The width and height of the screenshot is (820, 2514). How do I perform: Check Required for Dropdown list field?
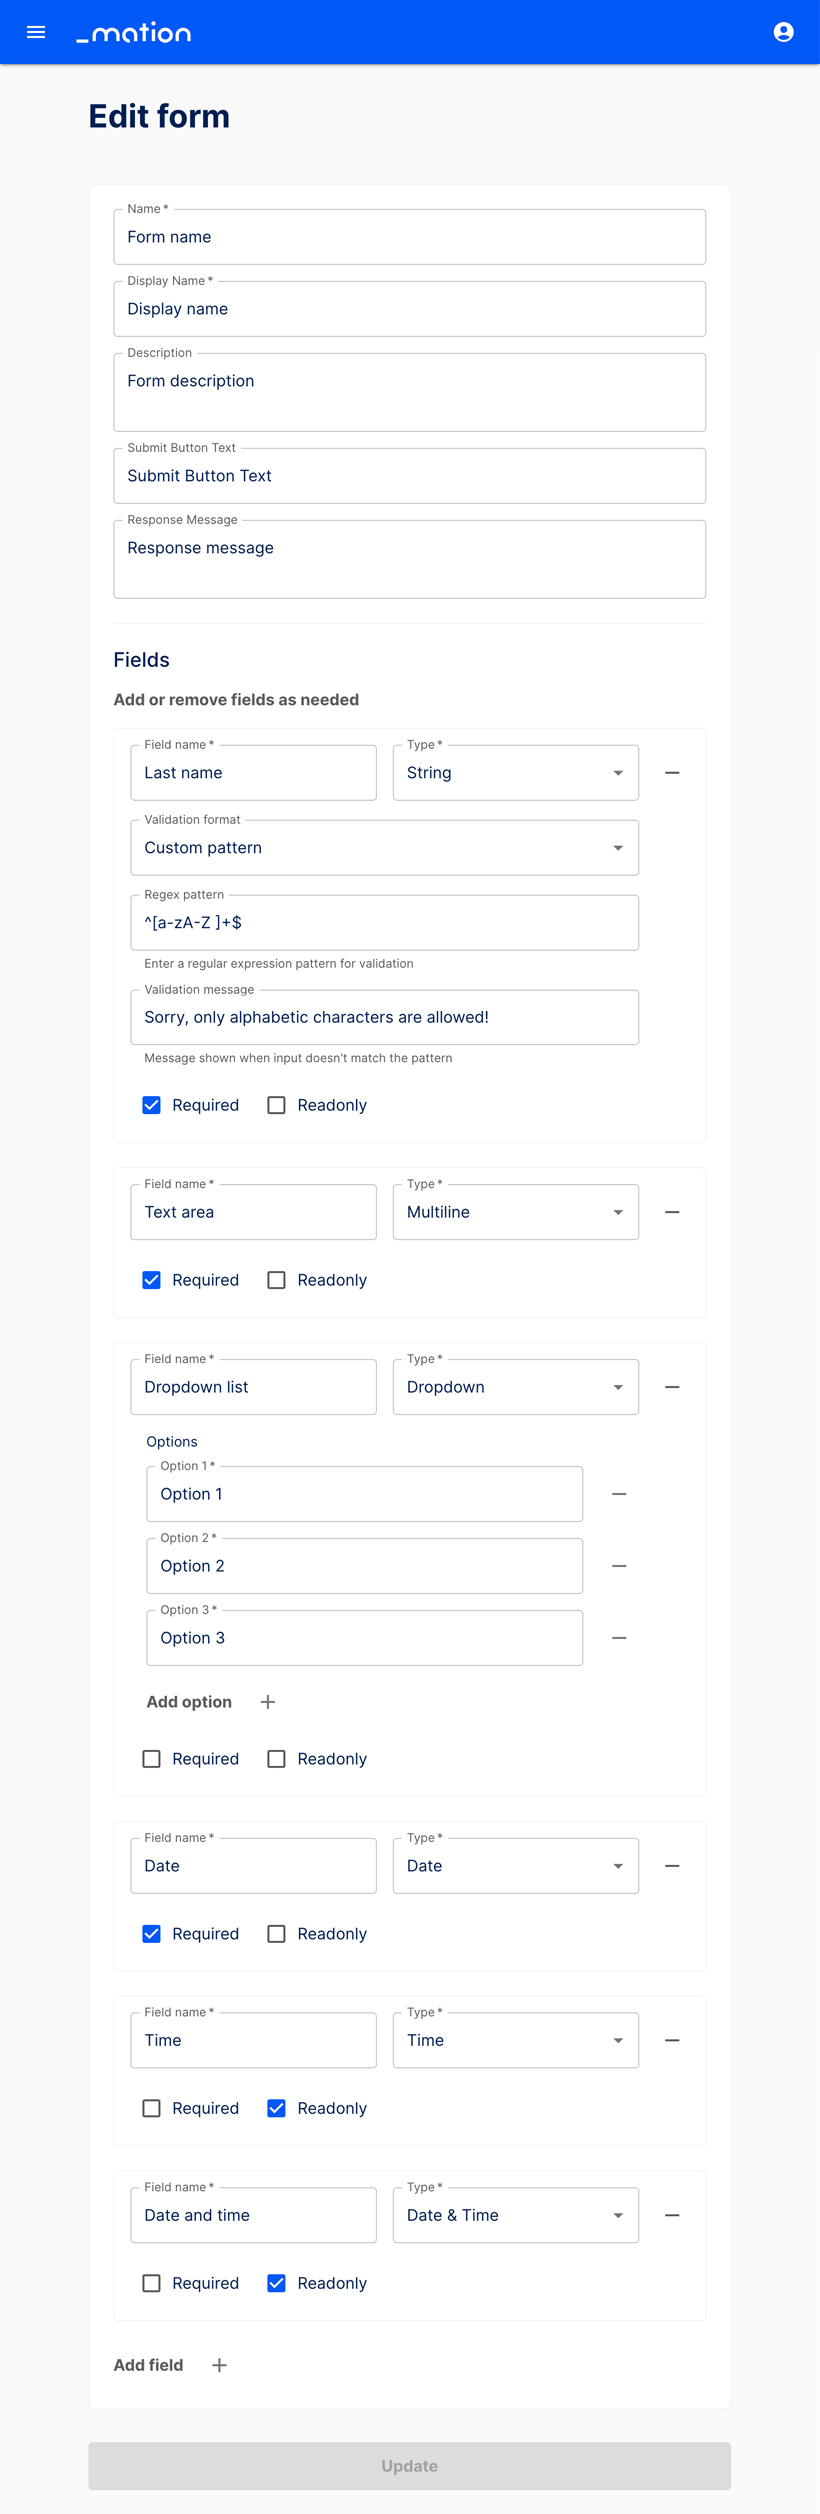(151, 1759)
